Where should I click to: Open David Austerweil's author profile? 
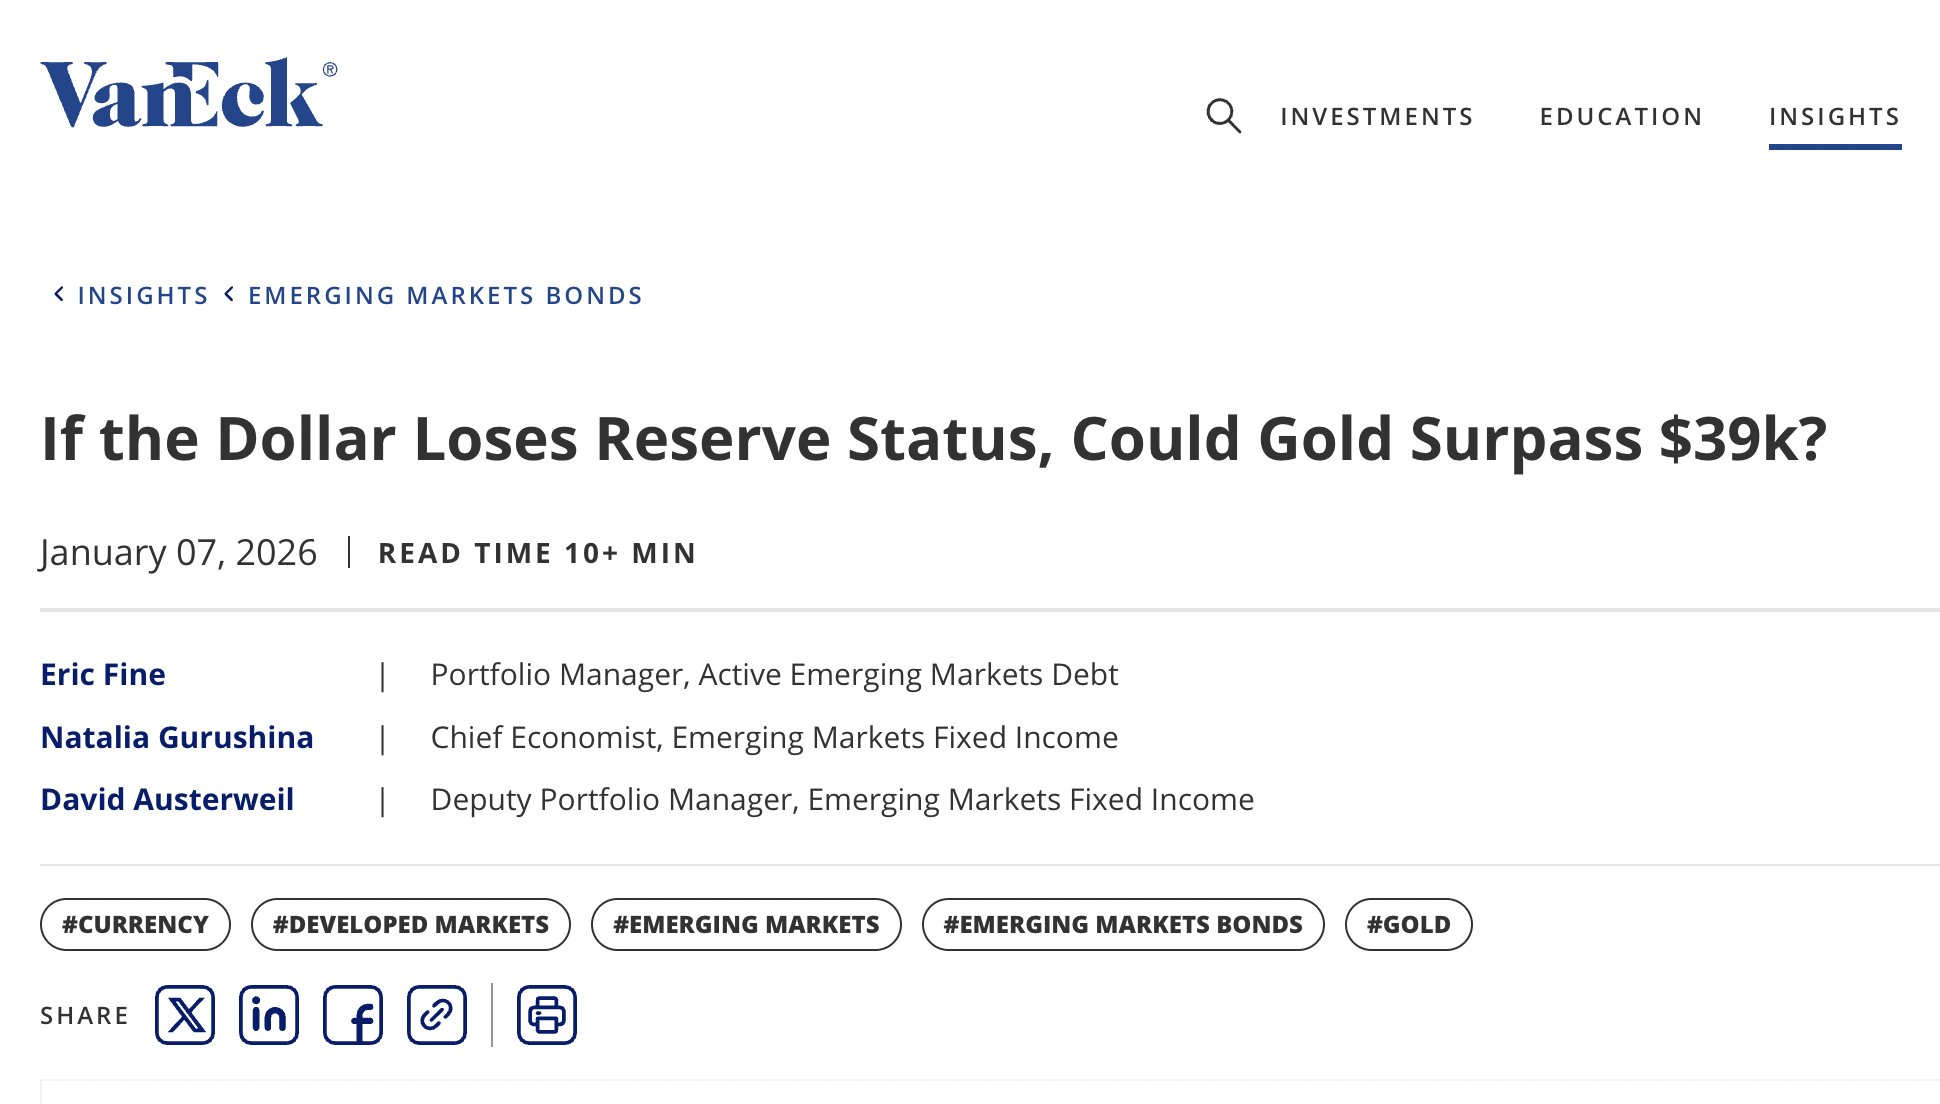pos(167,800)
